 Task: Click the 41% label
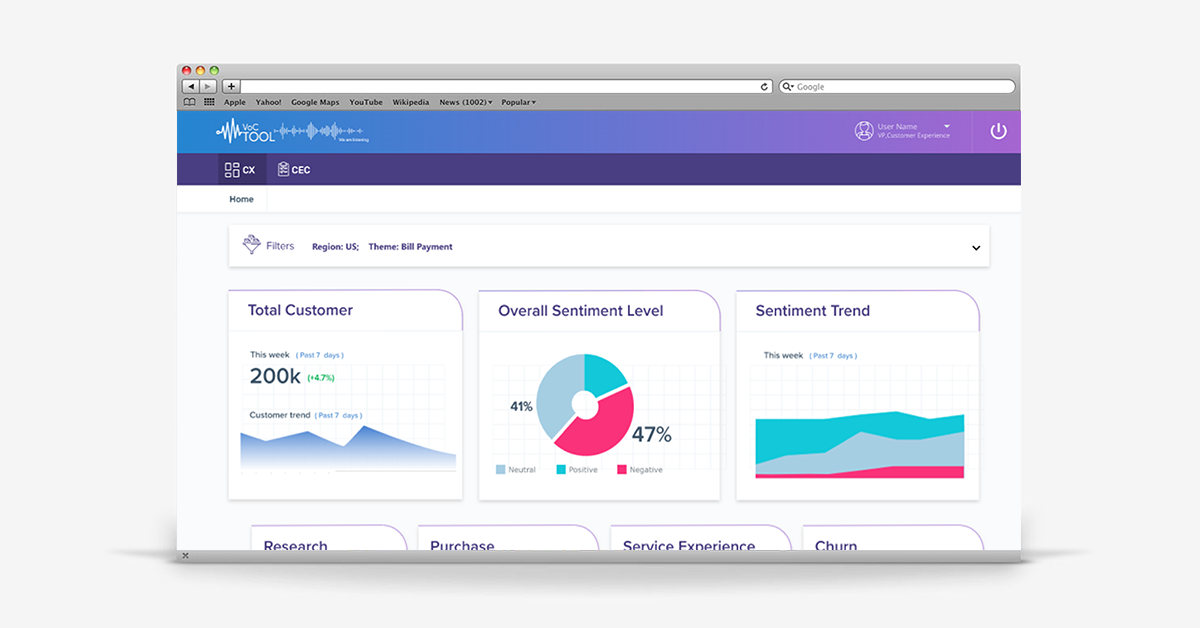(x=521, y=406)
